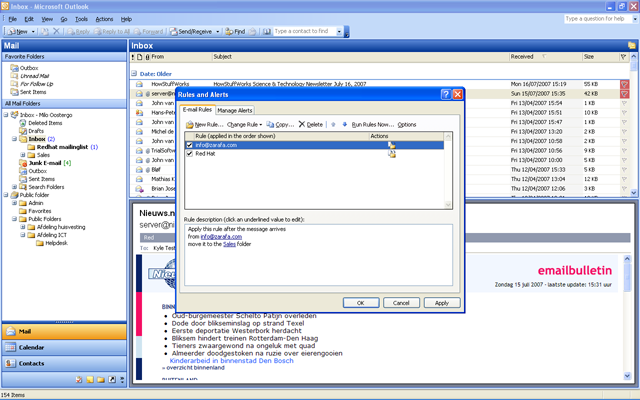
Task: Switch to Contacts in navigation pane
Action: click(x=64, y=363)
